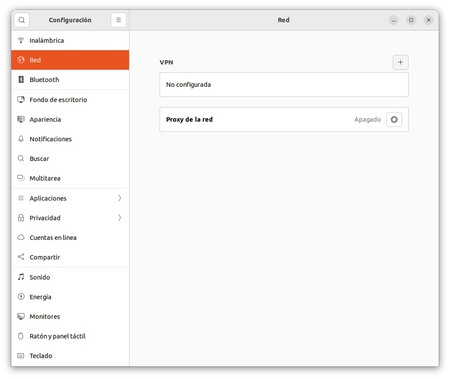The height and width of the screenshot is (379, 450).
Task: Click the Monitores display icon
Action: click(21, 316)
